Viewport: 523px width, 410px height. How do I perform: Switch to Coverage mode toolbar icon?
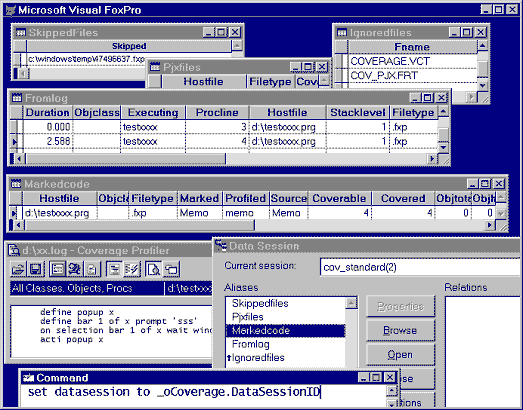point(115,269)
